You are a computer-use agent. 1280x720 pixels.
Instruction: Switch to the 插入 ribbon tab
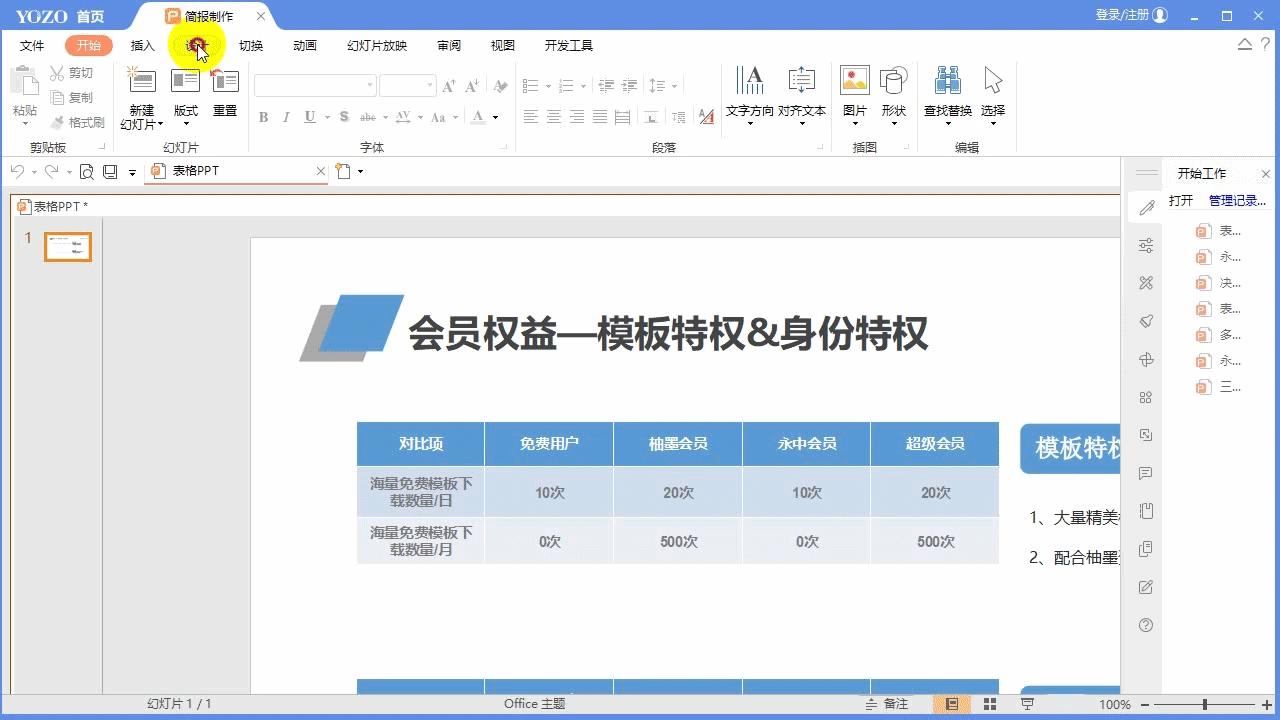click(141, 44)
